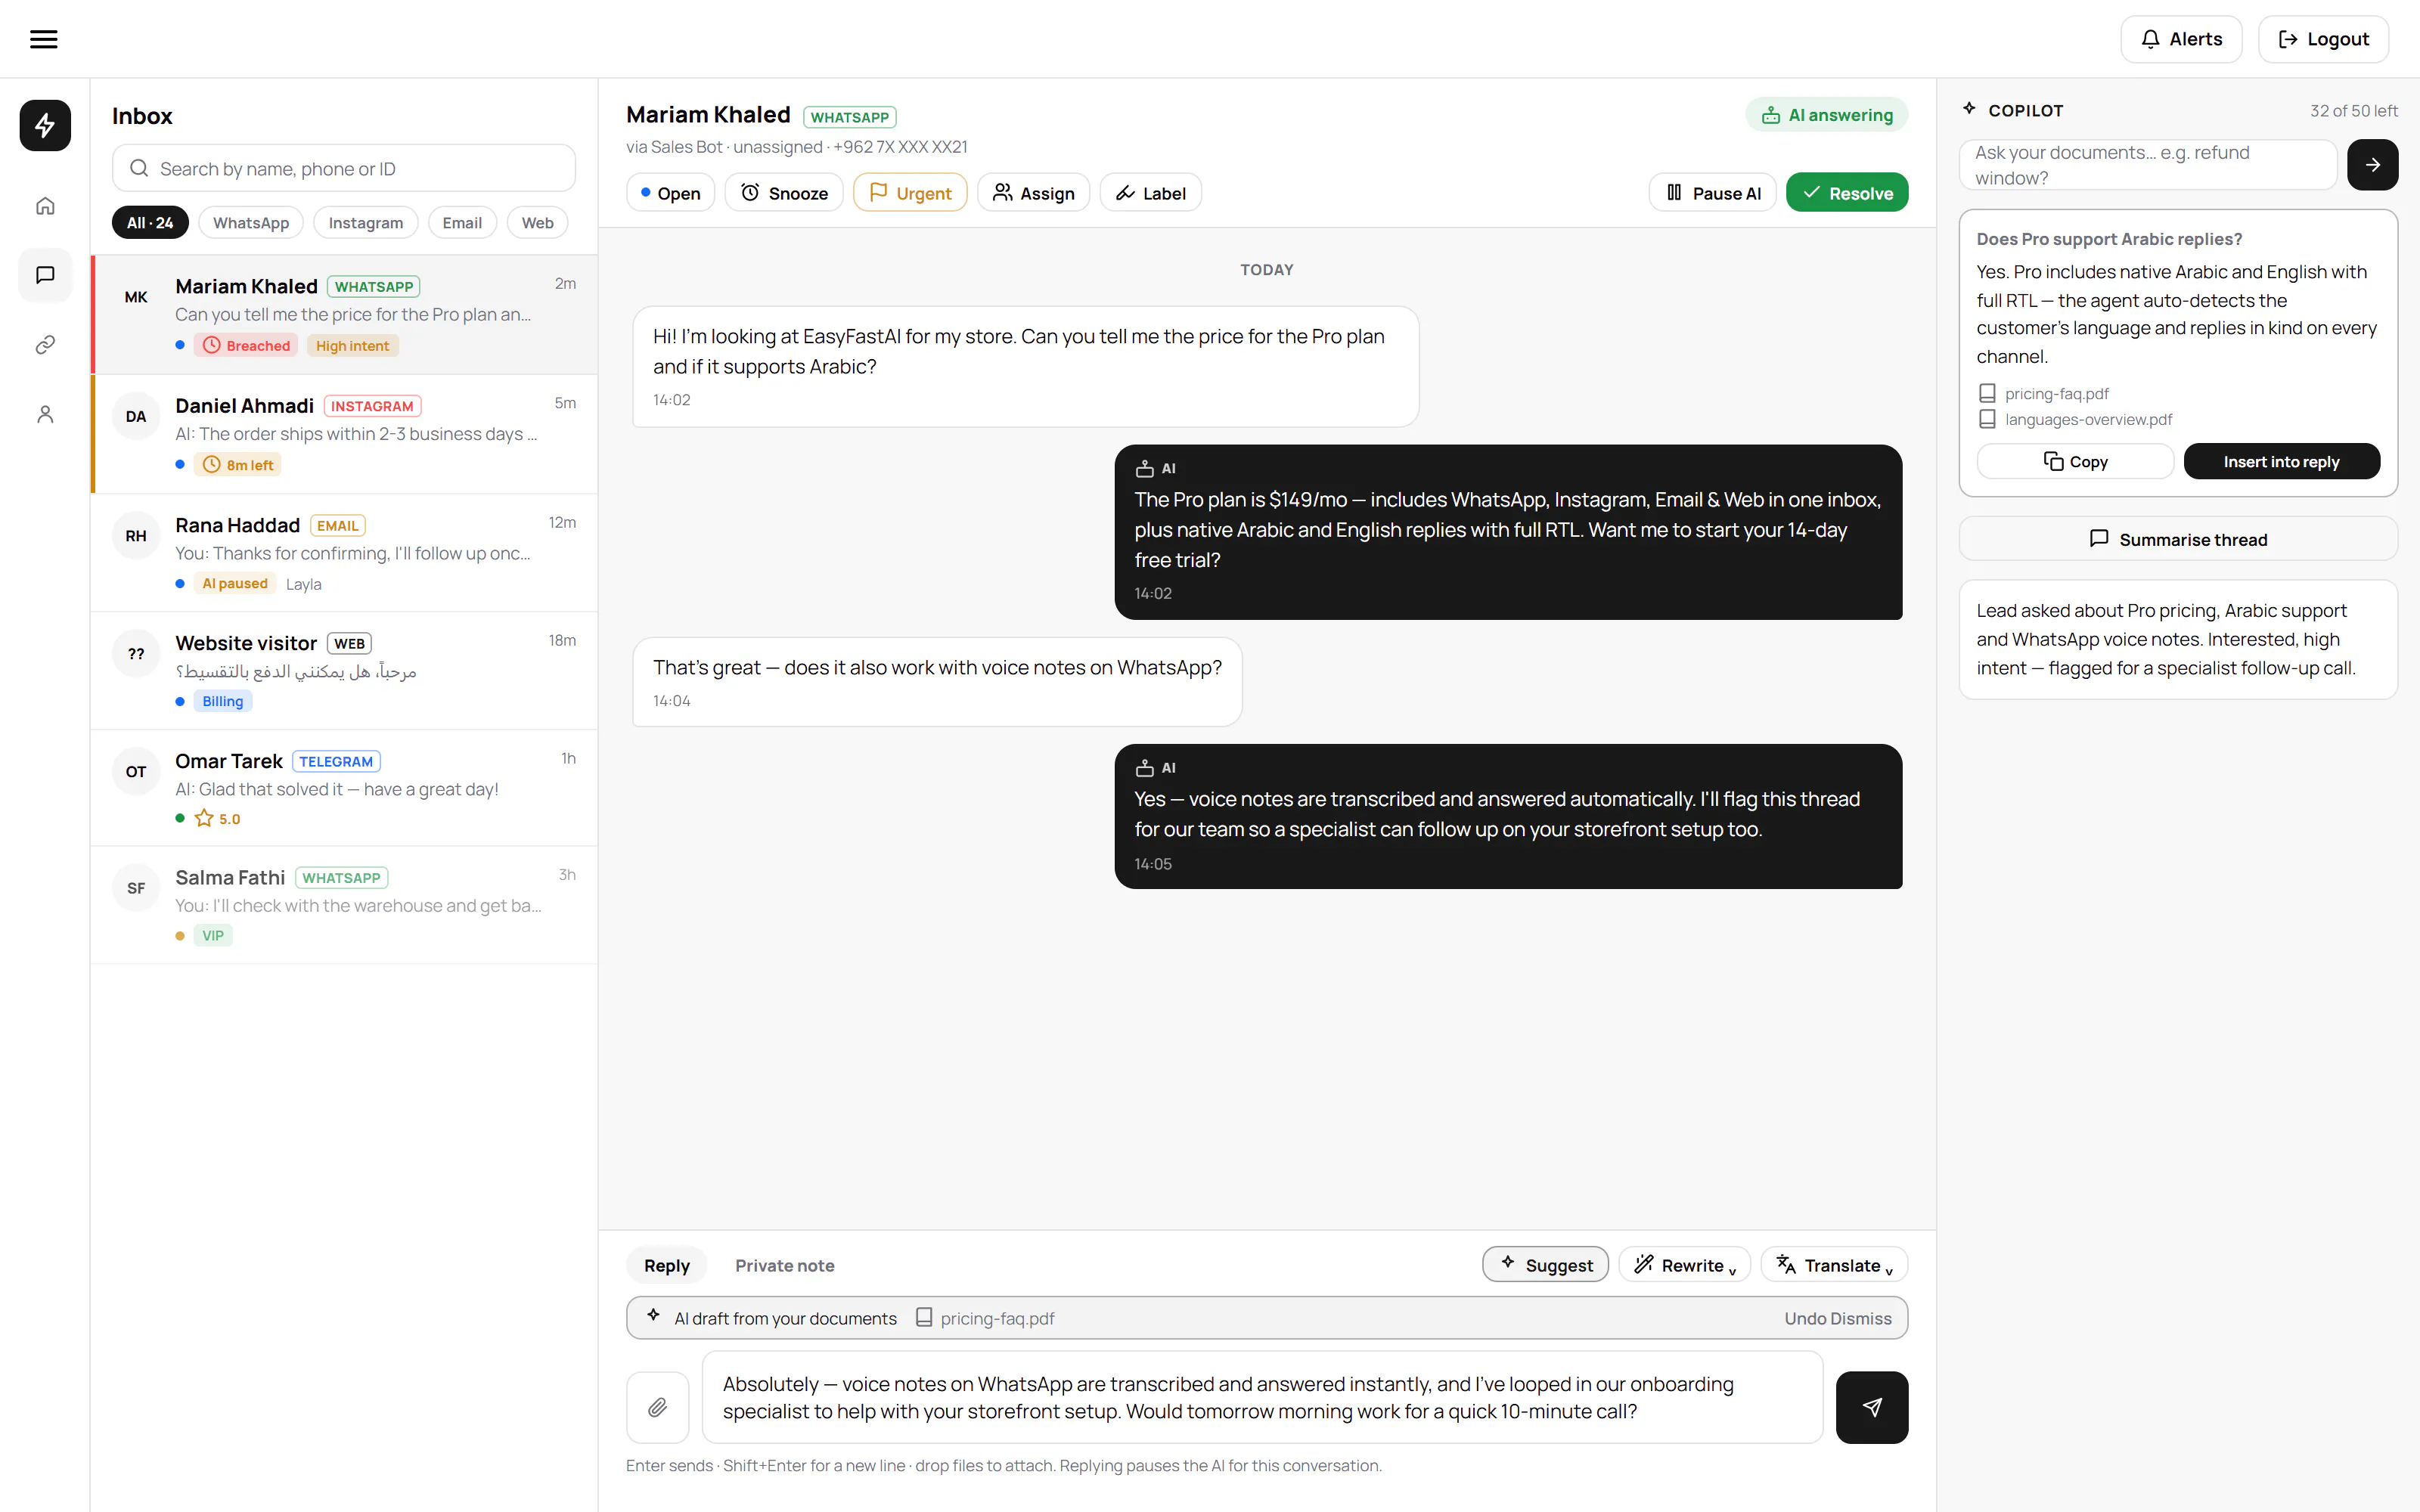Open the hamburger menu
This screenshot has width=2420, height=1512.
[43, 39]
